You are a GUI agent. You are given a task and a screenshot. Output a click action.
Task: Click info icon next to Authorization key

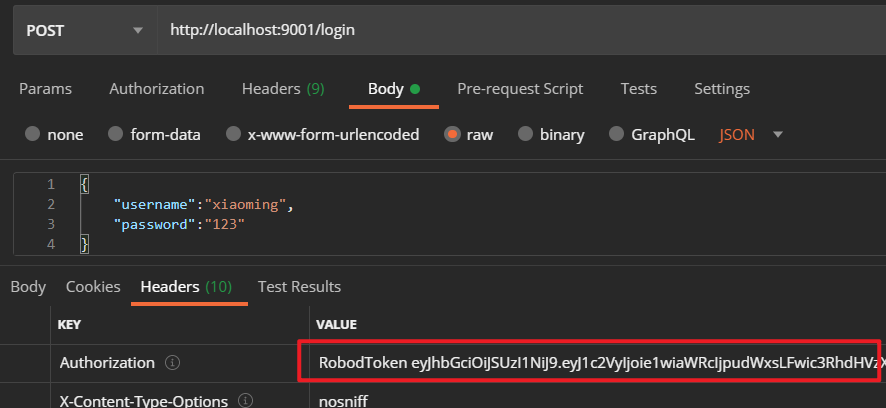pyautogui.click(x=172, y=363)
